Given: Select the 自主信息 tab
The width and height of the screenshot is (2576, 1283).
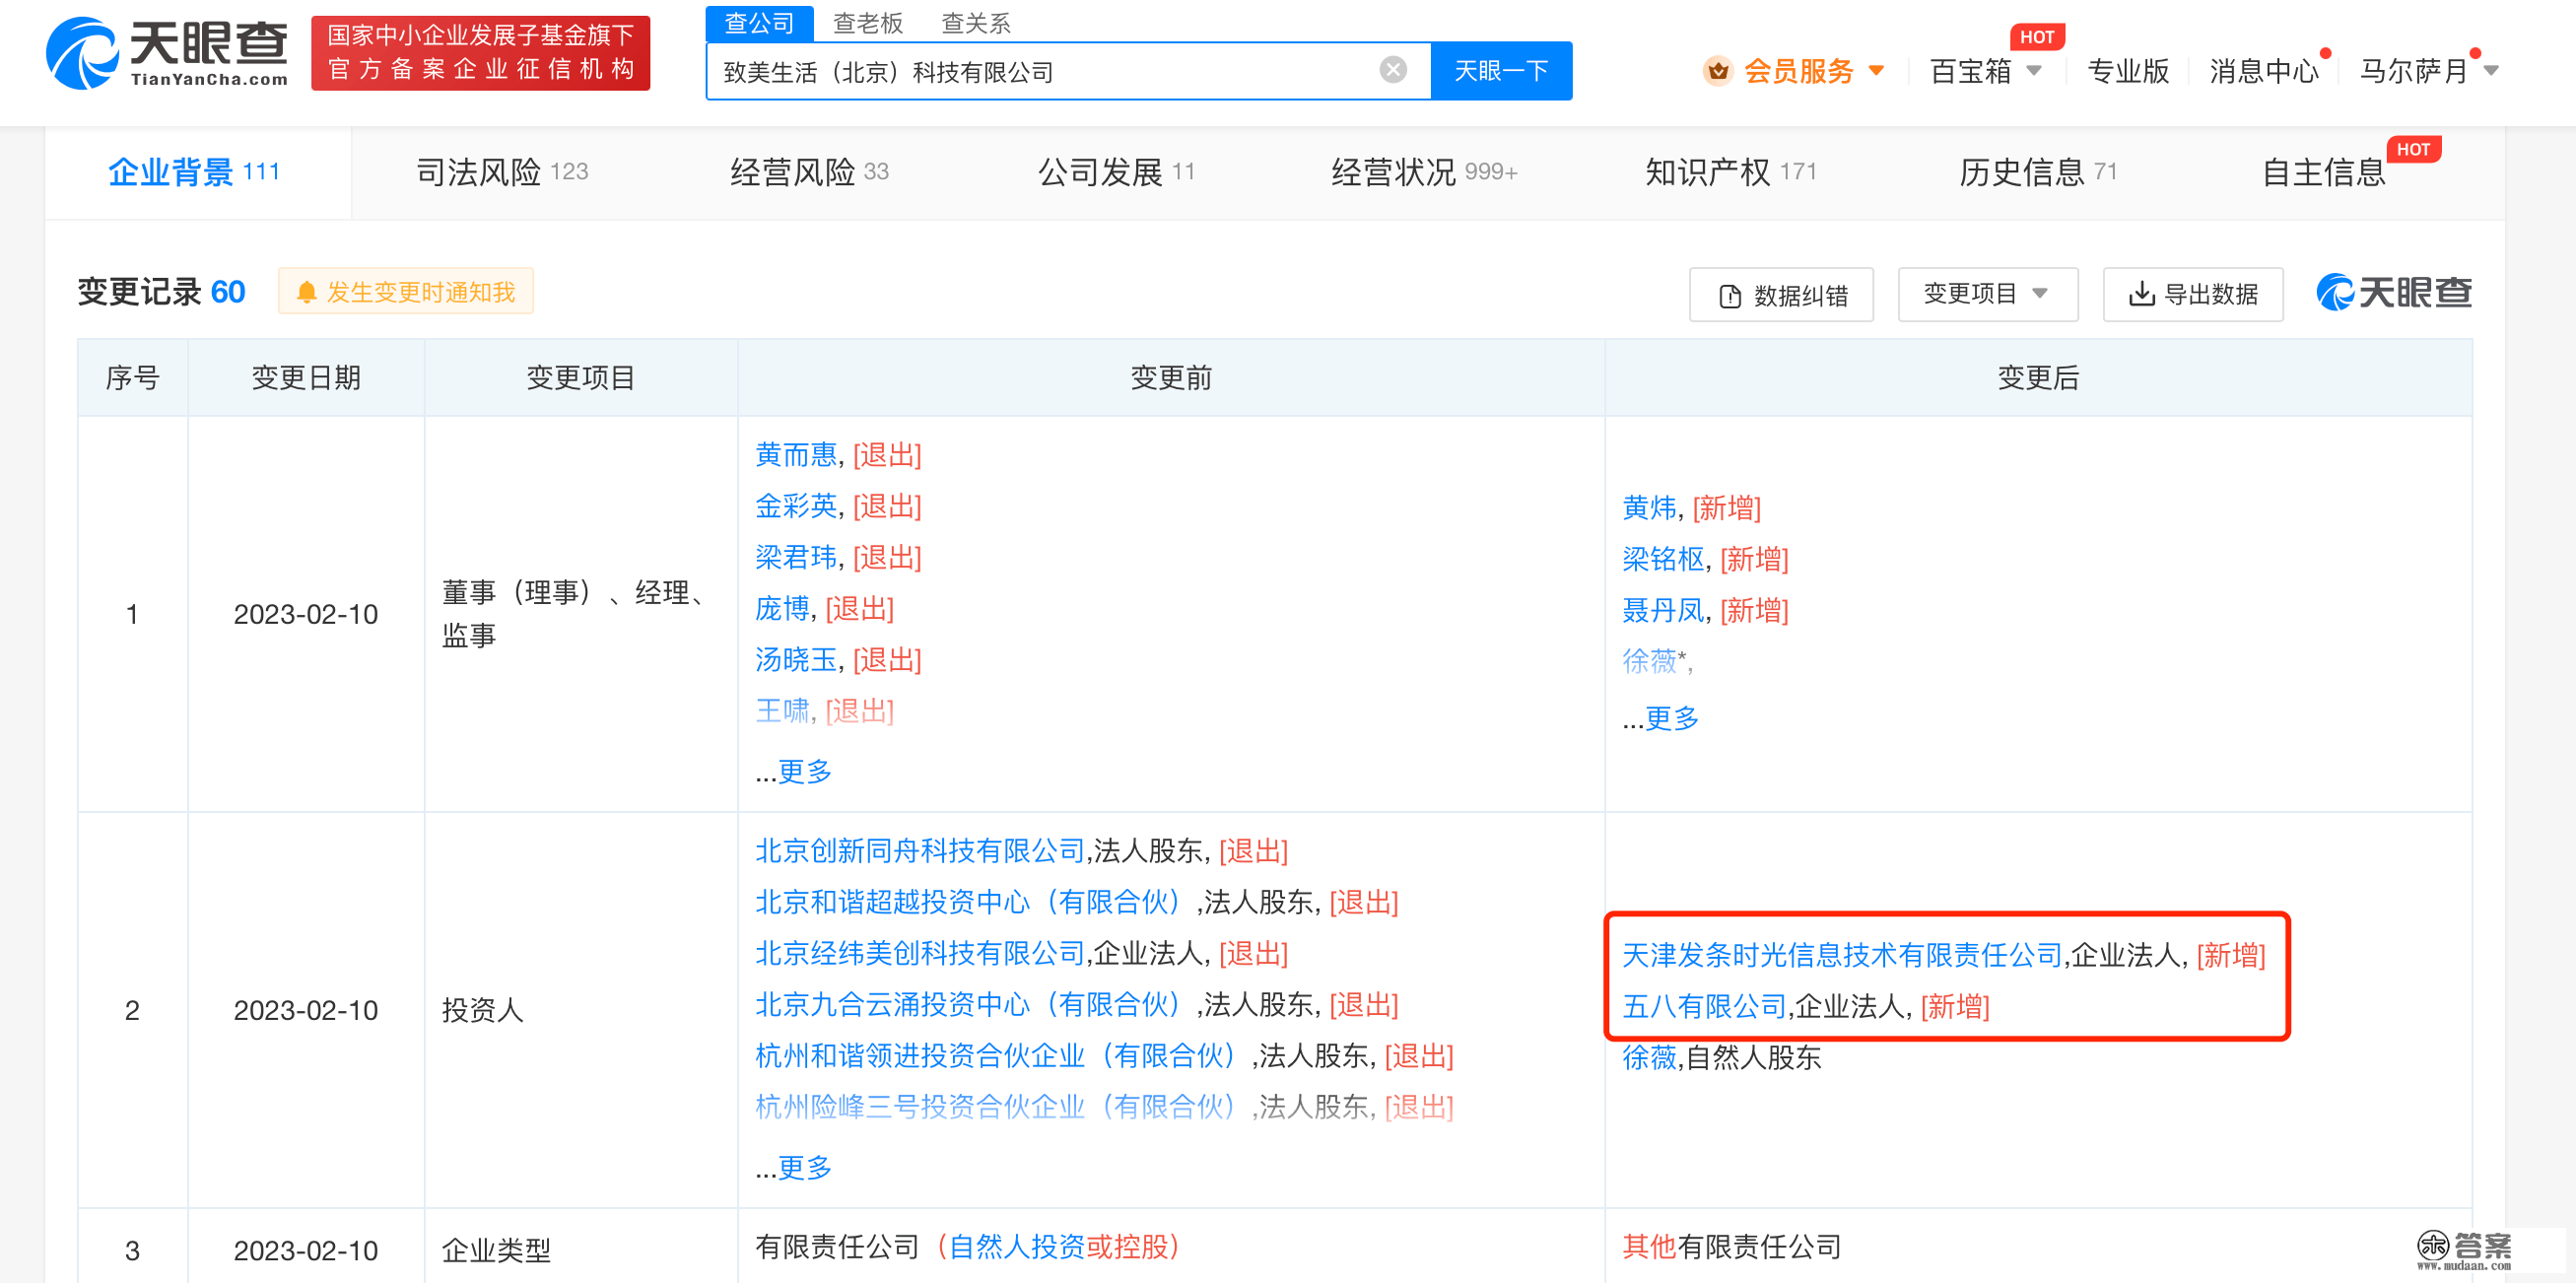Looking at the screenshot, I should coord(2323,172).
